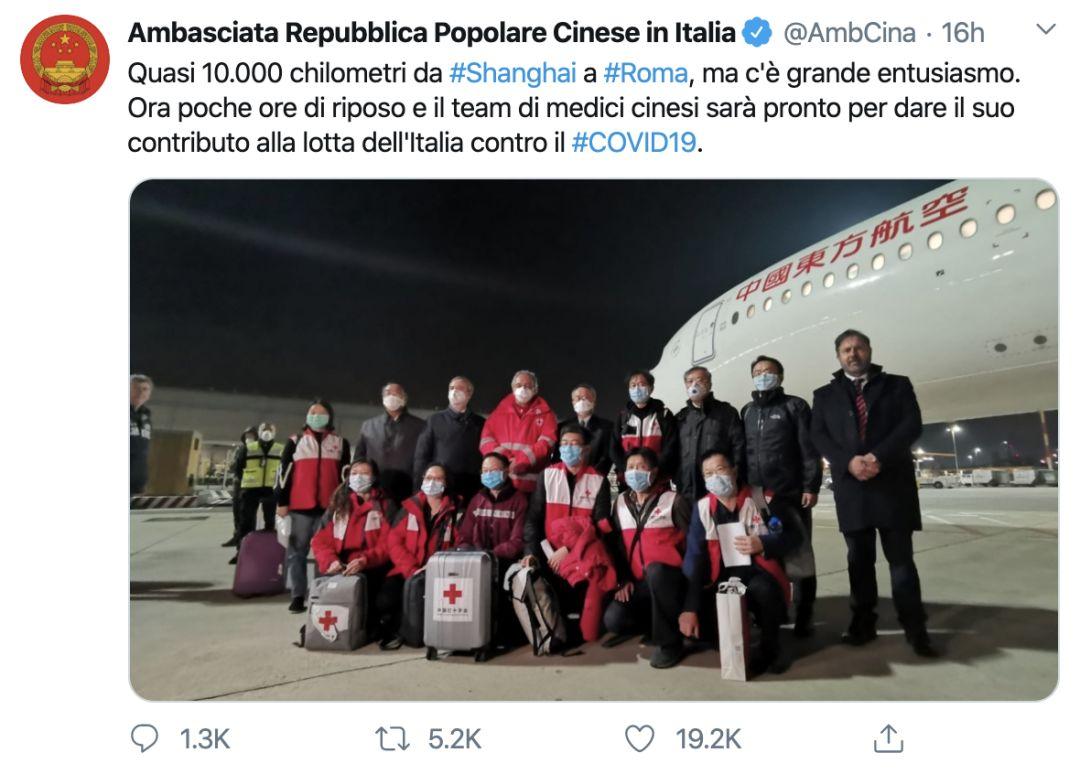Click the tweet text body paragraph
Viewport: 1080px width, 774px height.
click(x=574, y=108)
